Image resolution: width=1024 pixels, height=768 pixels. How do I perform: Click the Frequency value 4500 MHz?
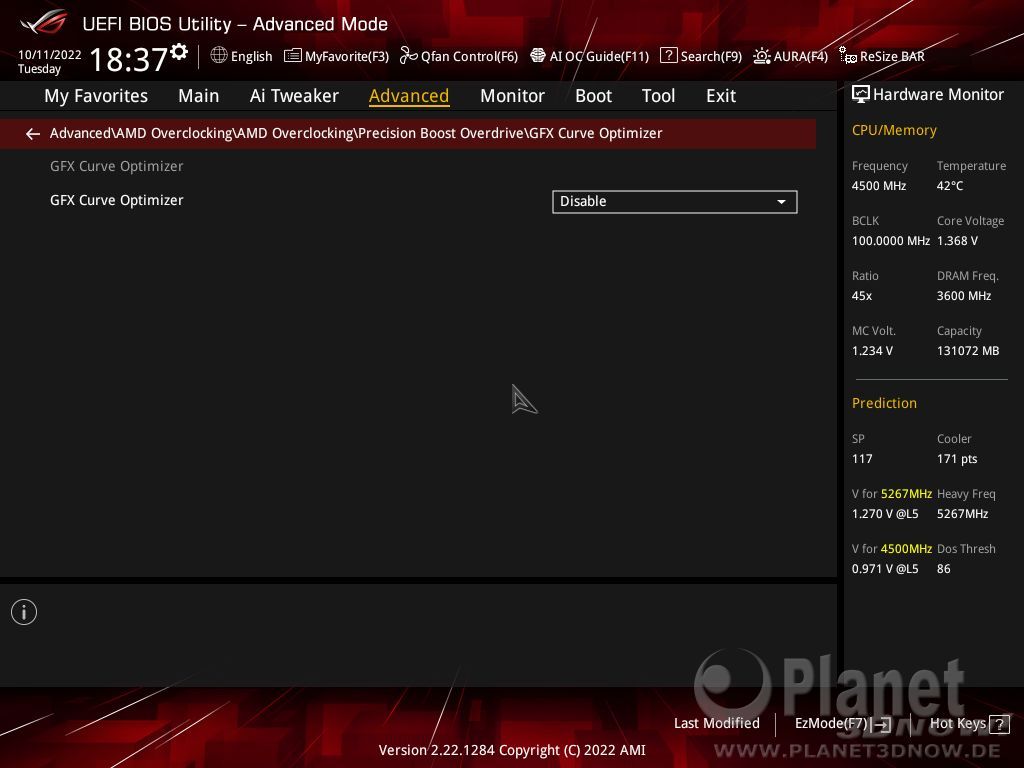[x=879, y=186]
